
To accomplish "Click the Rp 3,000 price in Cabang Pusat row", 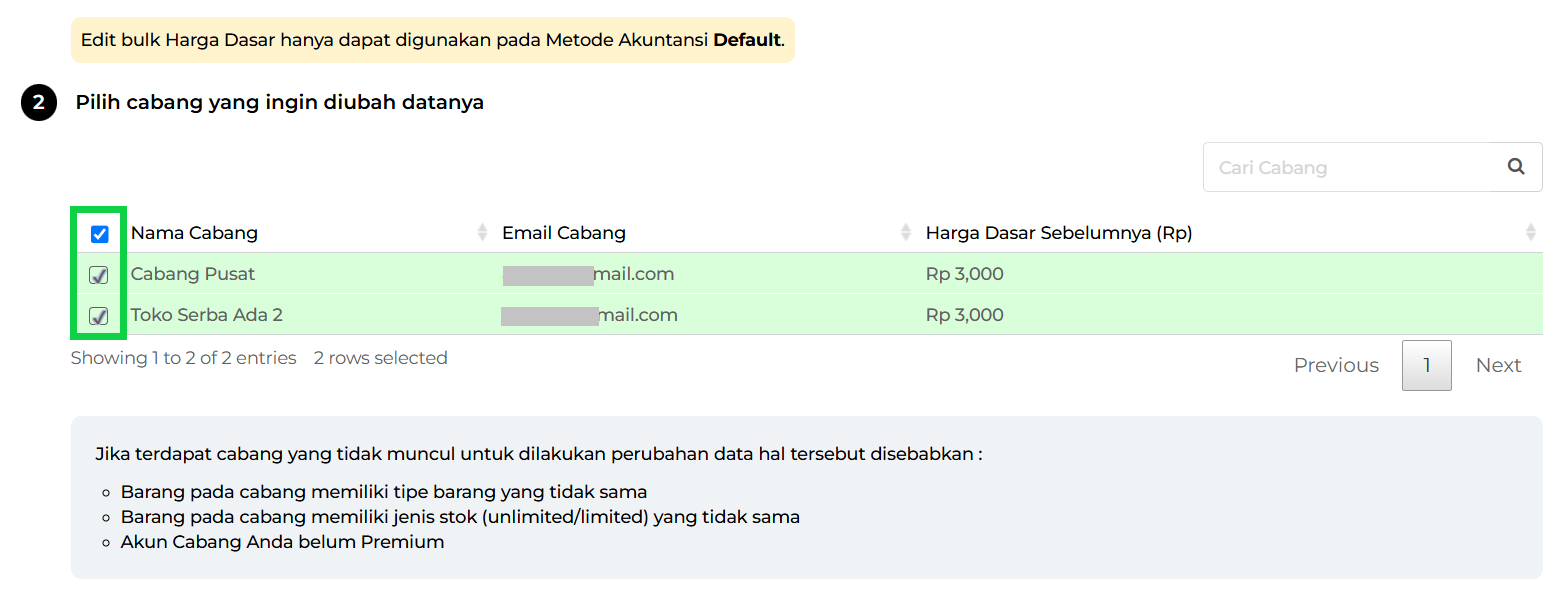I will click(x=964, y=274).
